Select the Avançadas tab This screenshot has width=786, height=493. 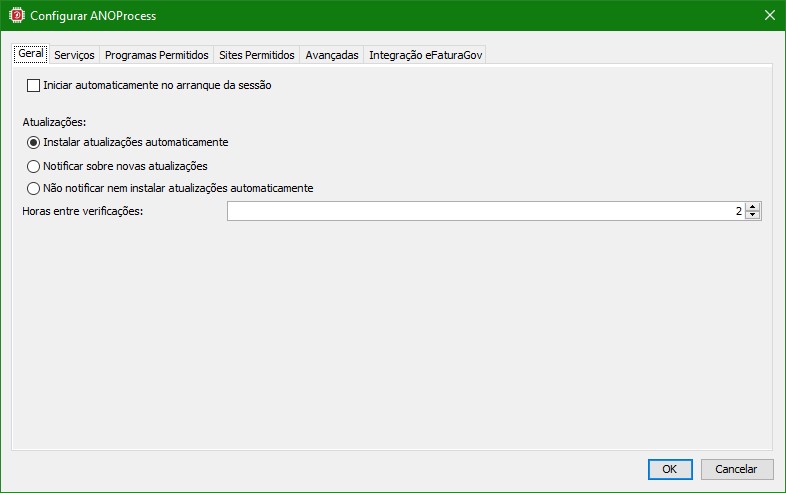(332, 55)
